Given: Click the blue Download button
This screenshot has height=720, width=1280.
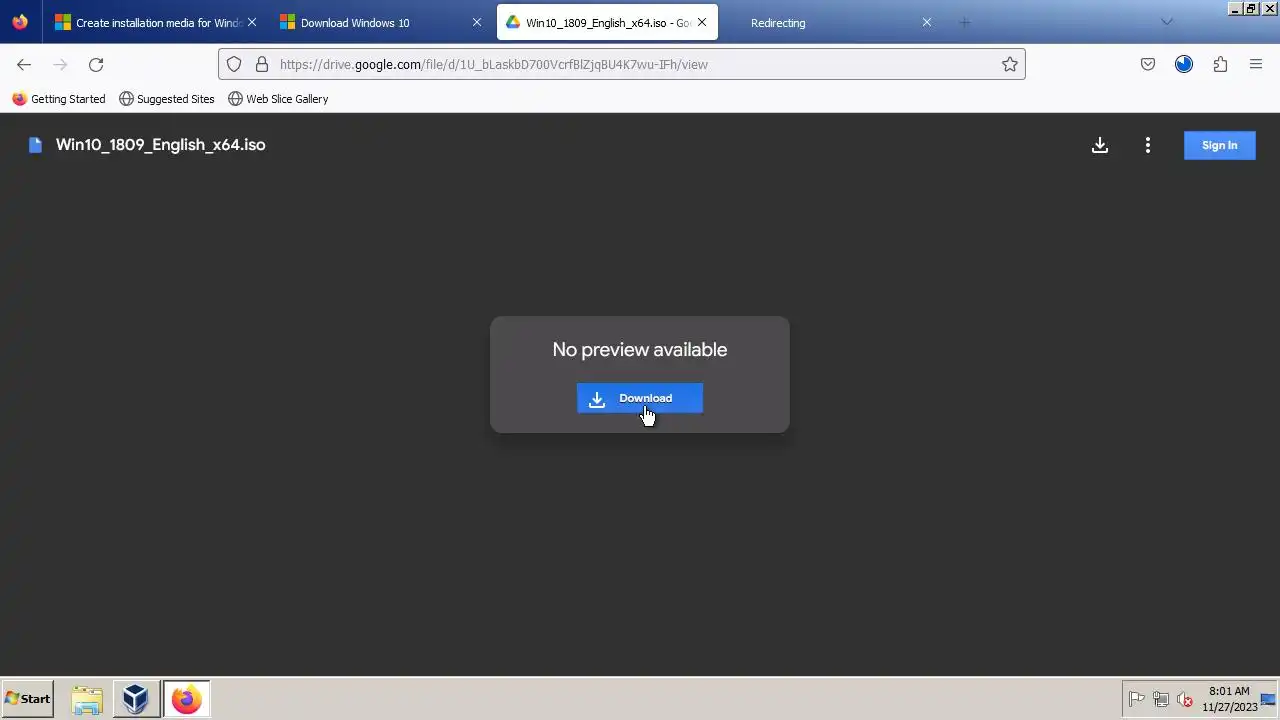Looking at the screenshot, I should point(640,398).
